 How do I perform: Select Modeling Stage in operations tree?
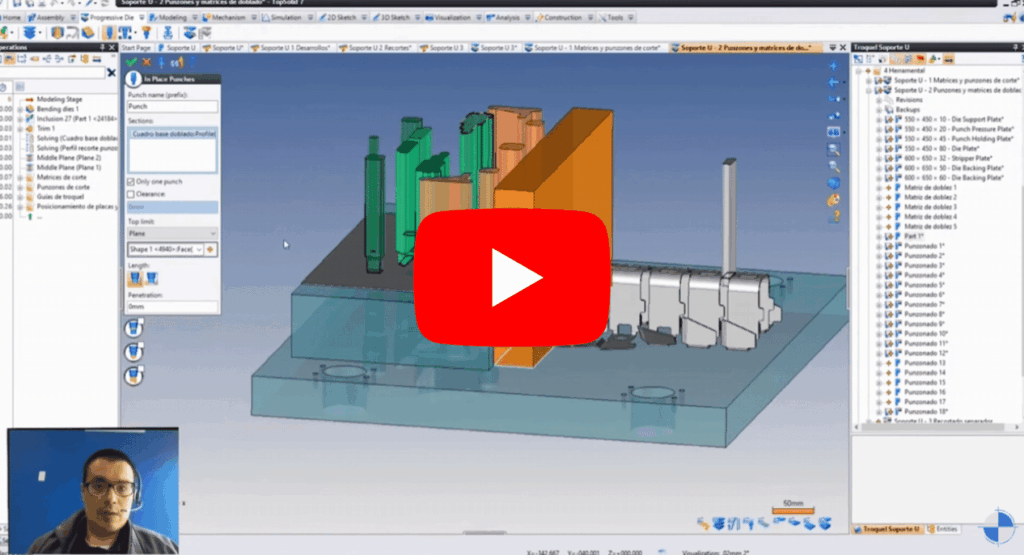coord(59,99)
